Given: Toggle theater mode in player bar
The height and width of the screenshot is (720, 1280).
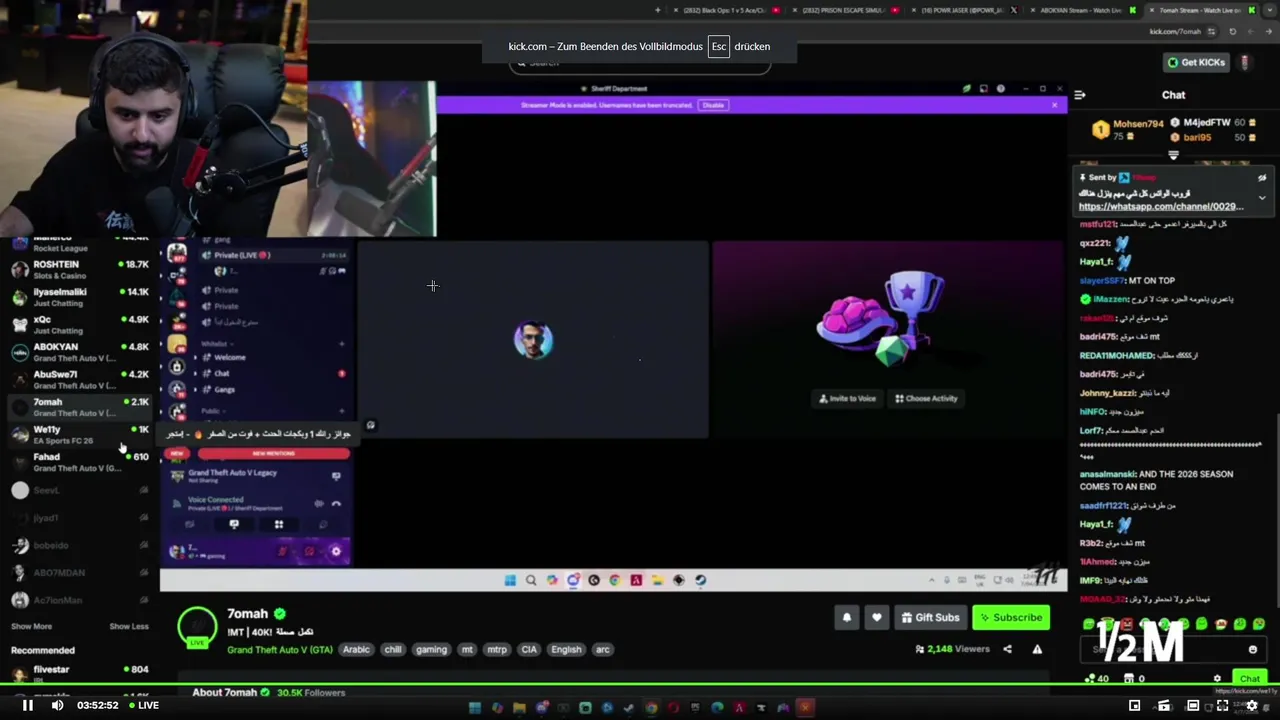Looking at the screenshot, I should coord(1193,706).
